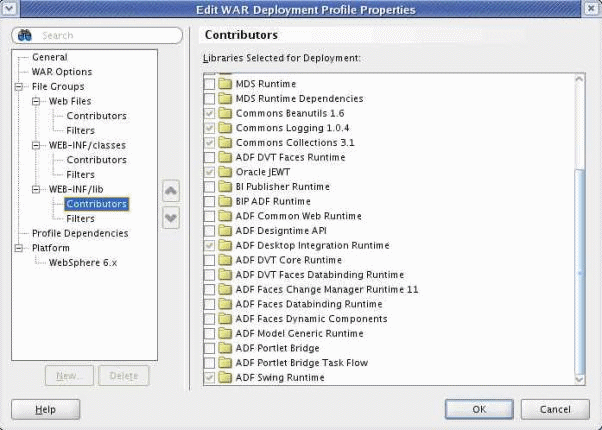Image resolution: width=602 pixels, height=430 pixels.
Task: Click the MDS Runtime folder icon
Action: 225,84
